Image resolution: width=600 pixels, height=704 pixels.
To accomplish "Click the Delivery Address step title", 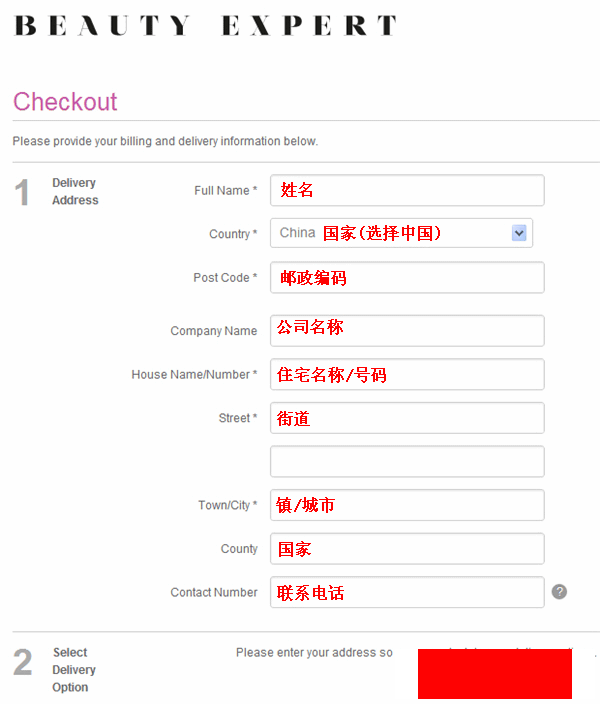I will (x=75, y=192).
